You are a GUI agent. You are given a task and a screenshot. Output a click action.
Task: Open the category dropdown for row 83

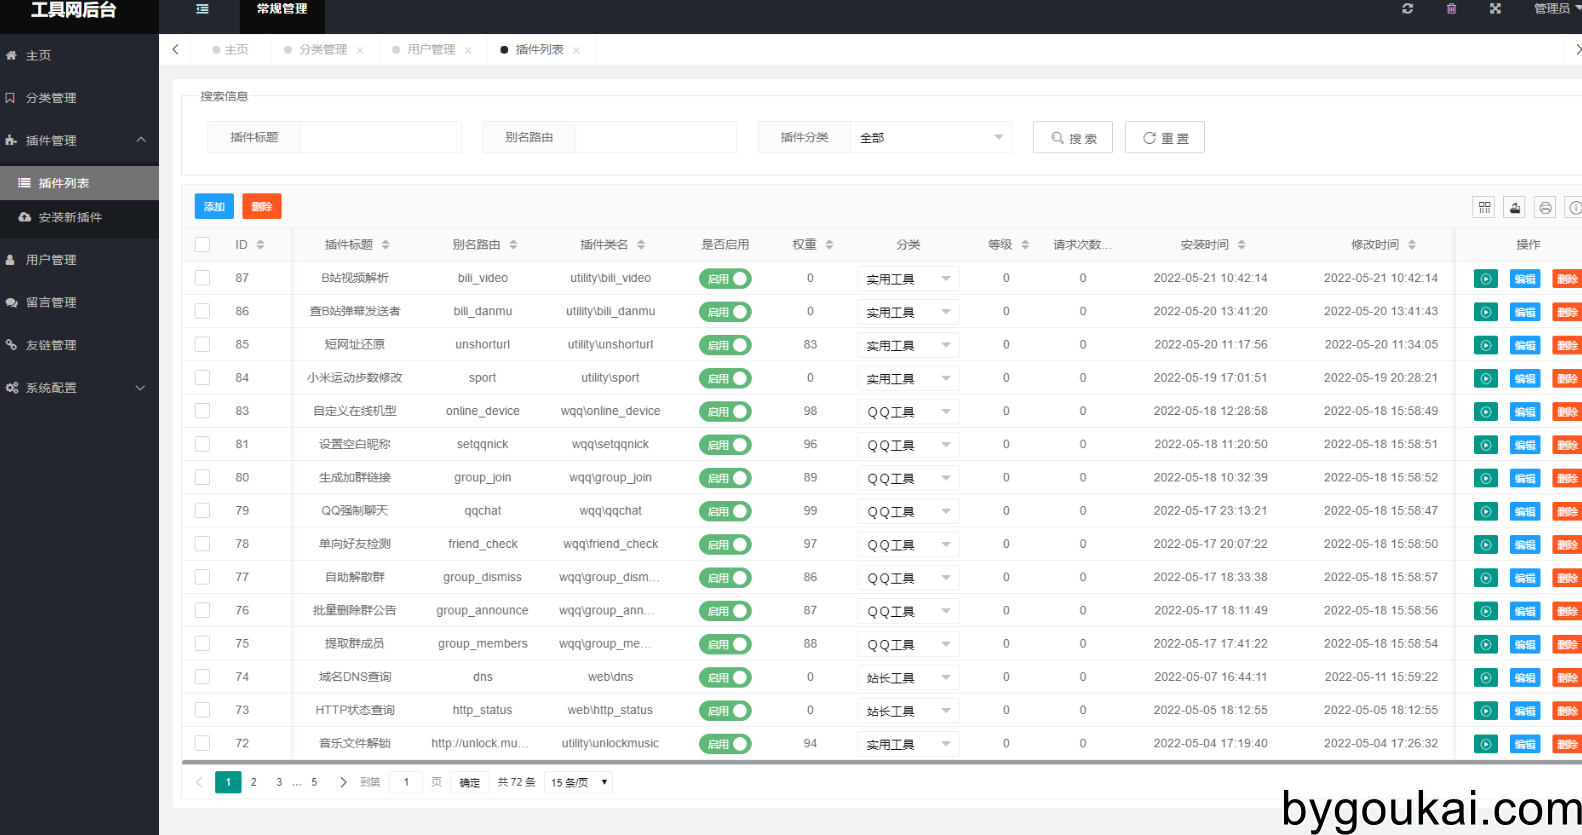(908, 412)
